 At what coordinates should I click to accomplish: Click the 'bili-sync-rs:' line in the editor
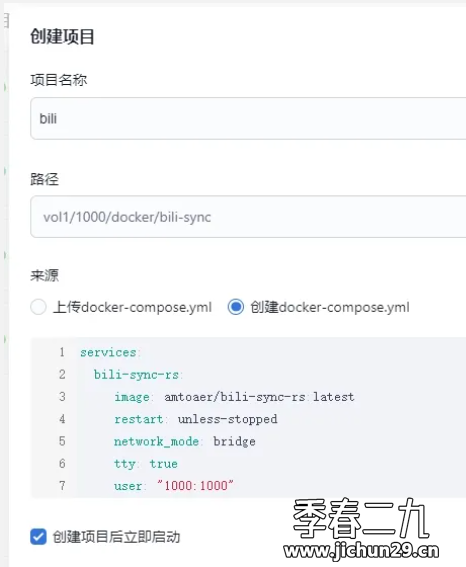point(138,375)
